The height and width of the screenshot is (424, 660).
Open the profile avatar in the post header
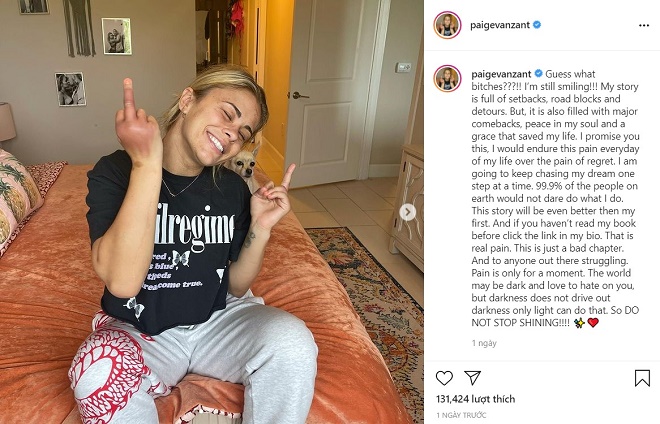pyautogui.click(x=447, y=25)
